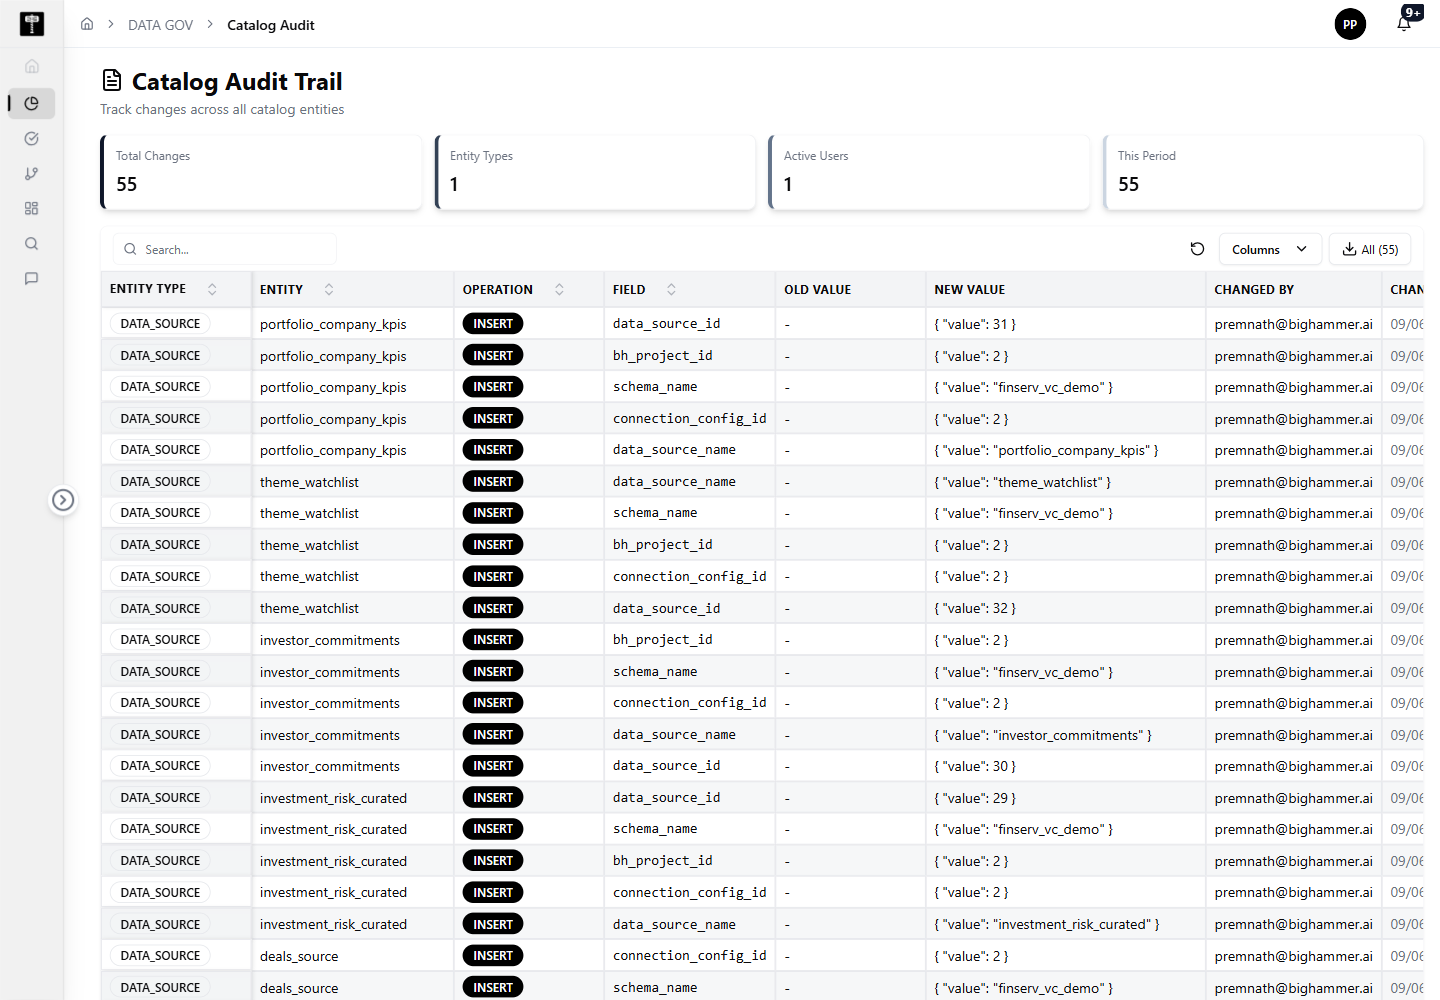
Task: Open the Columns dropdown
Action: [1270, 249]
